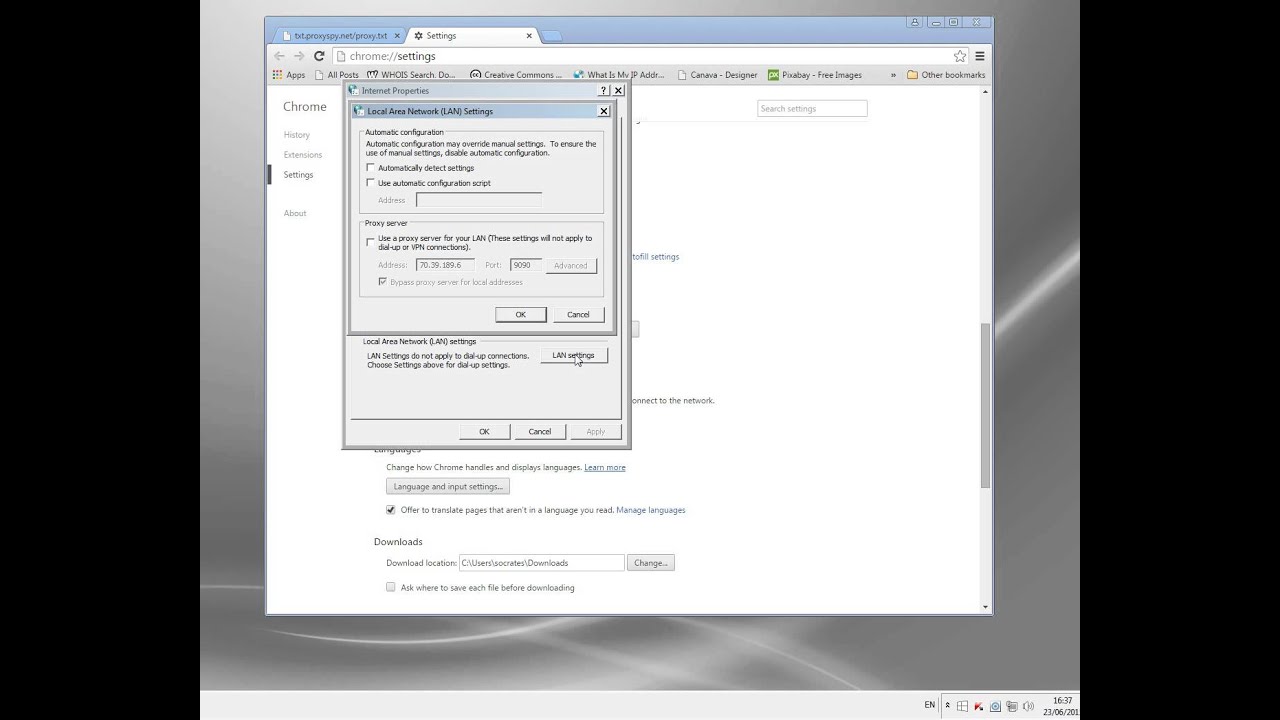Click help question mark in Internet Properties
1280x720 pixels.
pyautogui.click(x=604, y=90)
